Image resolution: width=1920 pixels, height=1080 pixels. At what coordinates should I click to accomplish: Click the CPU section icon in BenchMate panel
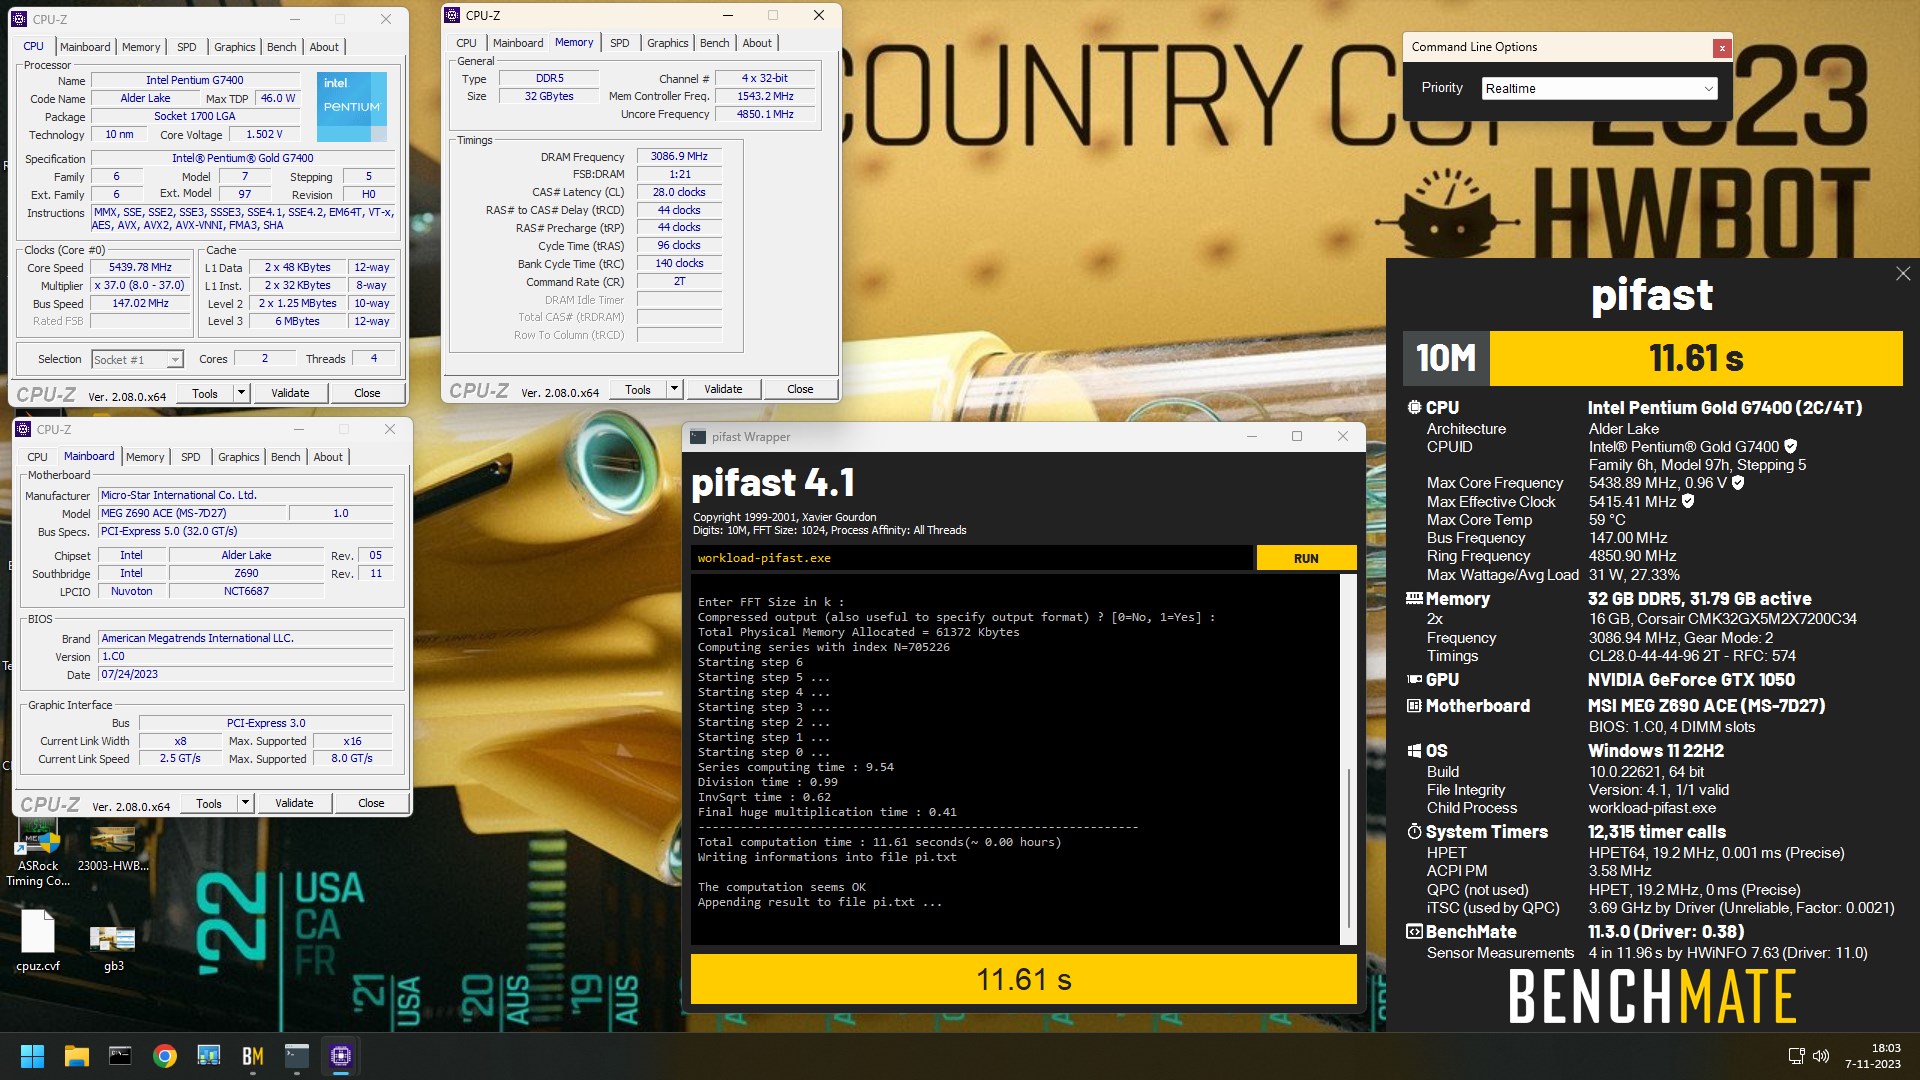coord(1414,408)
